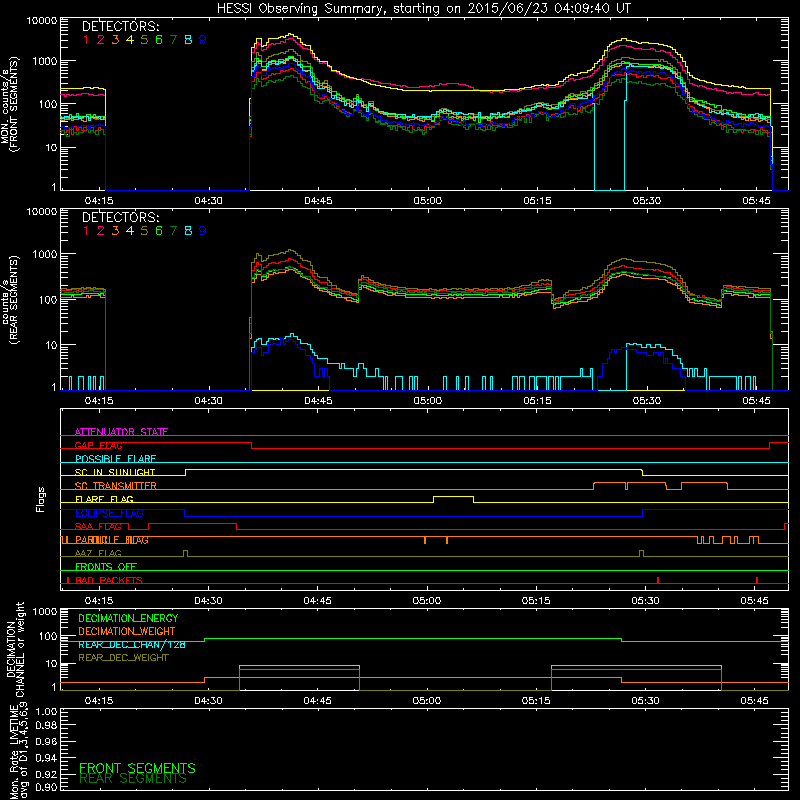This screenshot has width=800, height=800.
Task: Select orange detector '3' in rear segments legend
Action: (115, 231)
